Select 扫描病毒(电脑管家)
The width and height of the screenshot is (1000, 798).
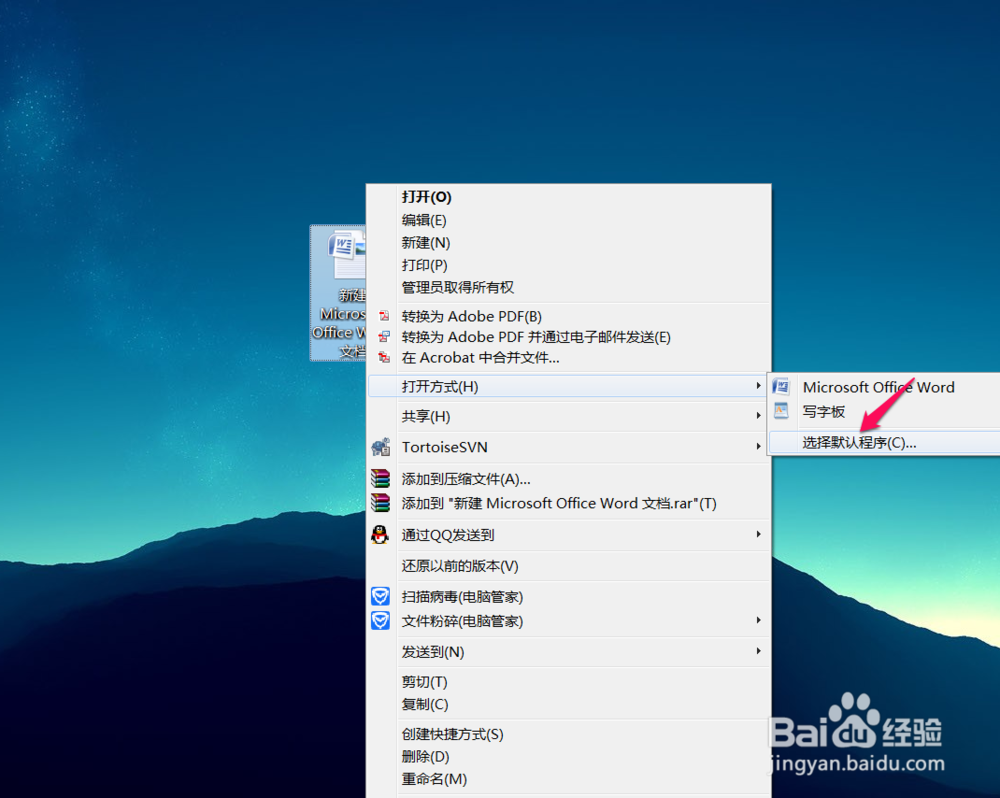pos(569,597)
